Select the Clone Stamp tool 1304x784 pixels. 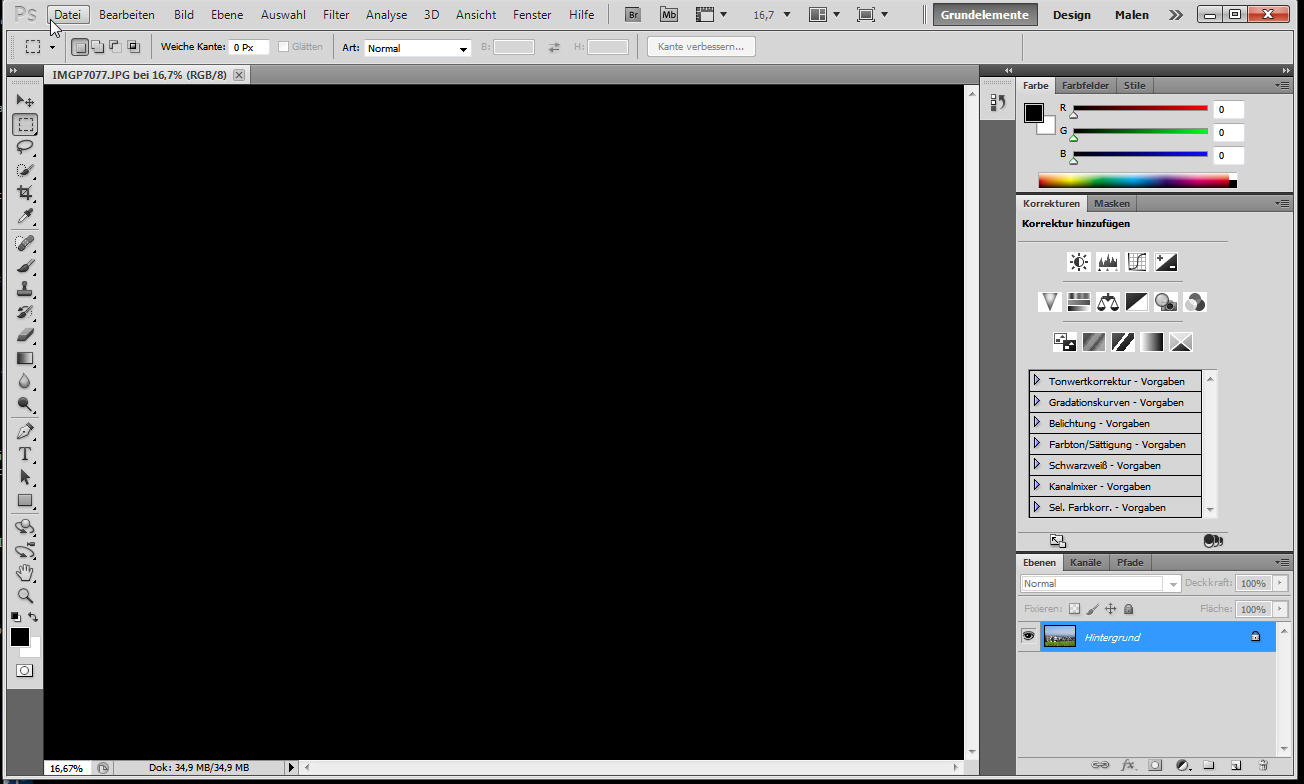coord(25,289)
